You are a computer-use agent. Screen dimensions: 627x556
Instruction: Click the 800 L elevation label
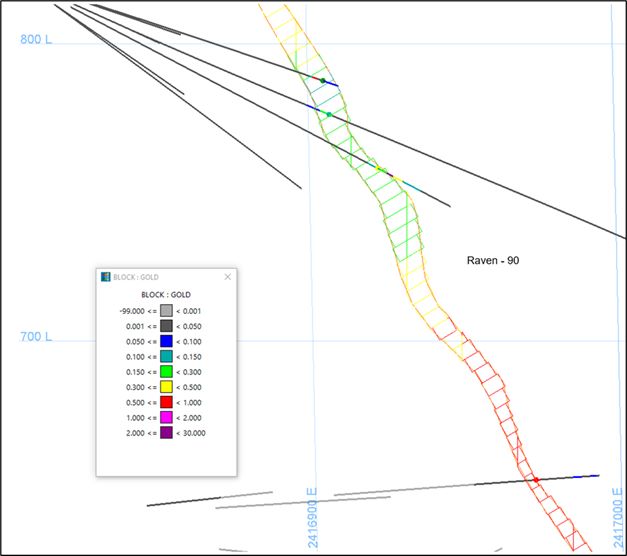(x=36, y=40)
